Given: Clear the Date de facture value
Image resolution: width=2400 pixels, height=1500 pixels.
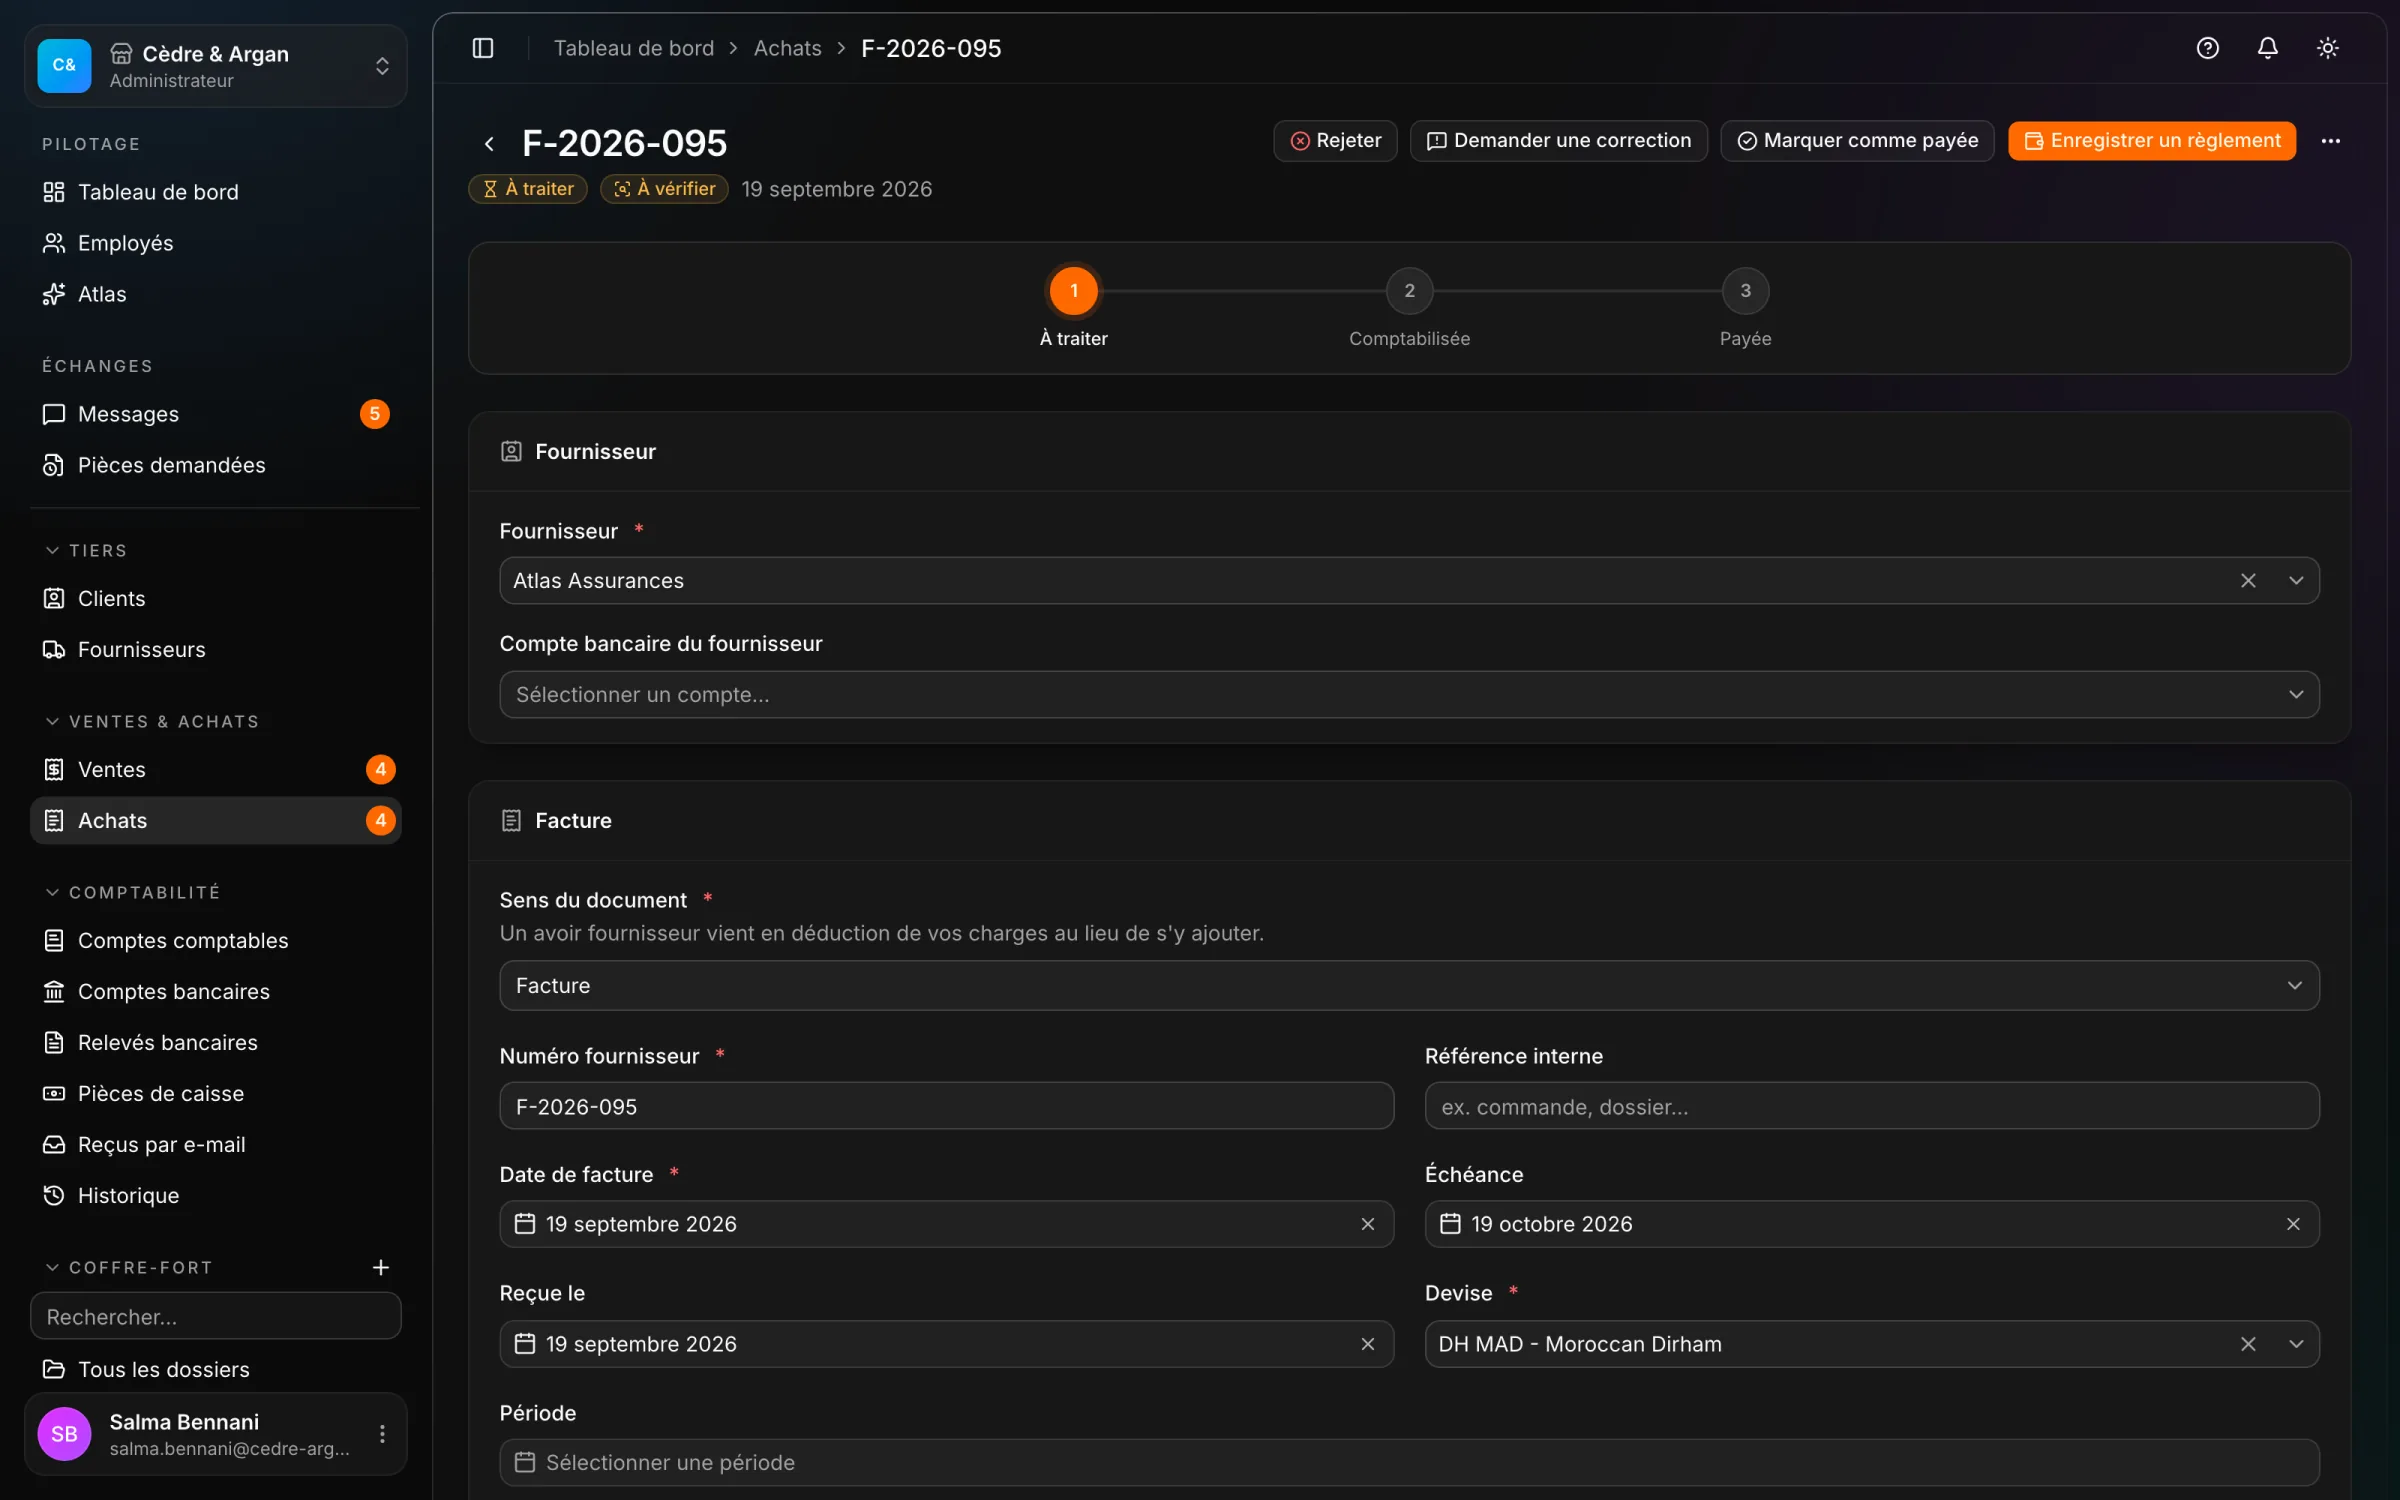Looking at the screenshot, I should click(x=1367, y=1224).
